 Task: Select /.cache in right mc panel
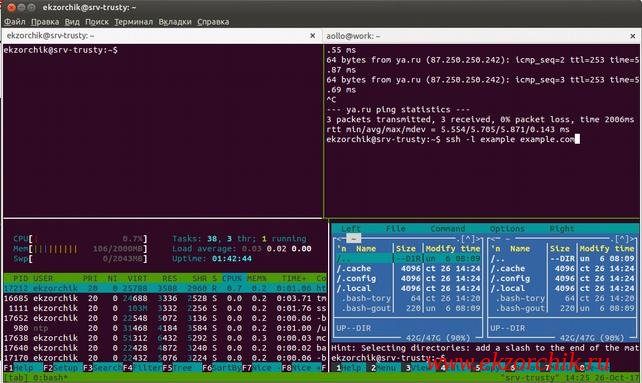[562, 268]
